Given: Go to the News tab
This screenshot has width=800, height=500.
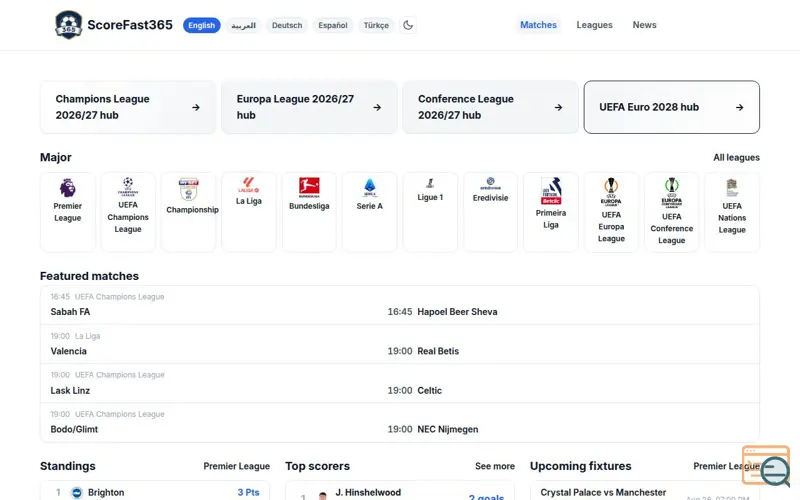Looking at the screenshot, I should coord(644,25).
